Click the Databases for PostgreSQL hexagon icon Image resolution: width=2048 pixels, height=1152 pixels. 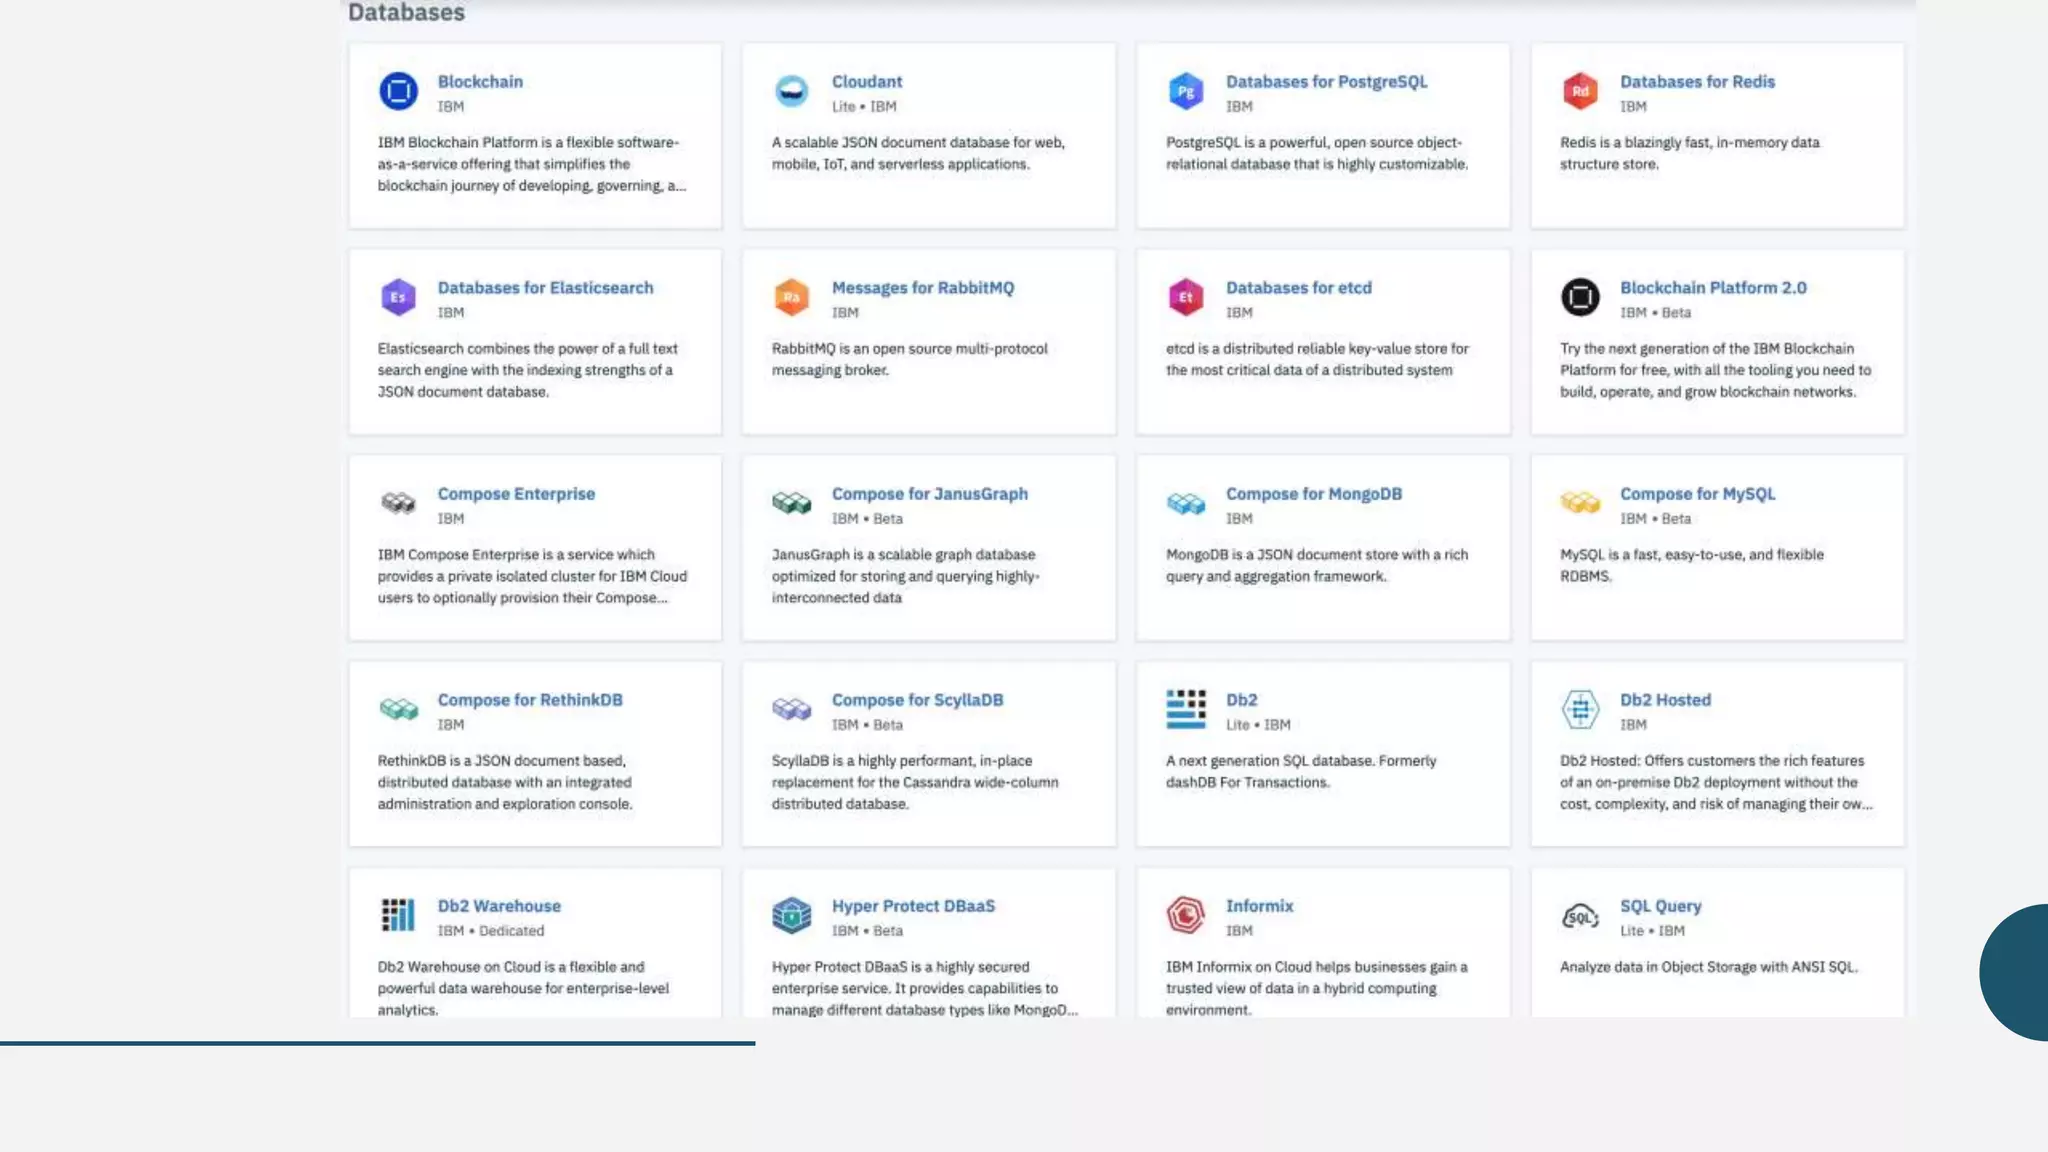[x=1186, y=92]
